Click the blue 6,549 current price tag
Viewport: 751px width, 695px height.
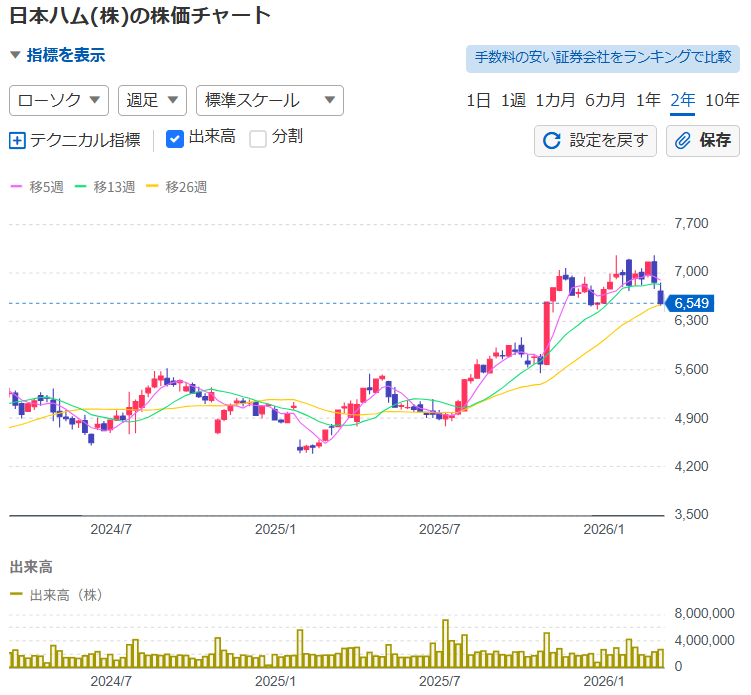(x=690, y=302)
